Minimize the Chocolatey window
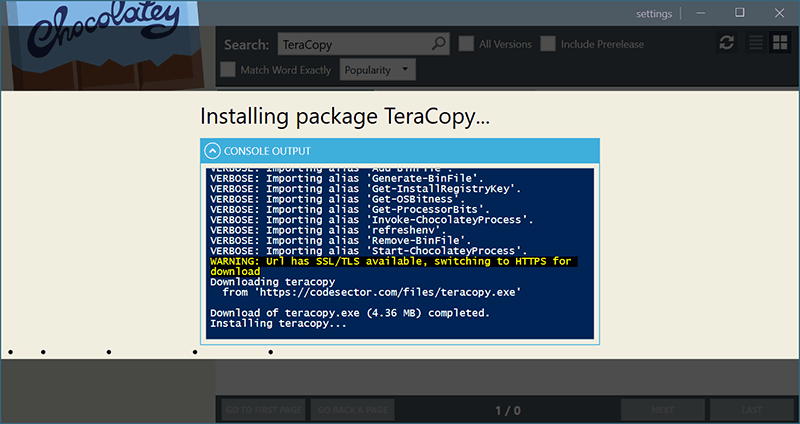Screen dimensions: 800x424 (x=701, y=13)
